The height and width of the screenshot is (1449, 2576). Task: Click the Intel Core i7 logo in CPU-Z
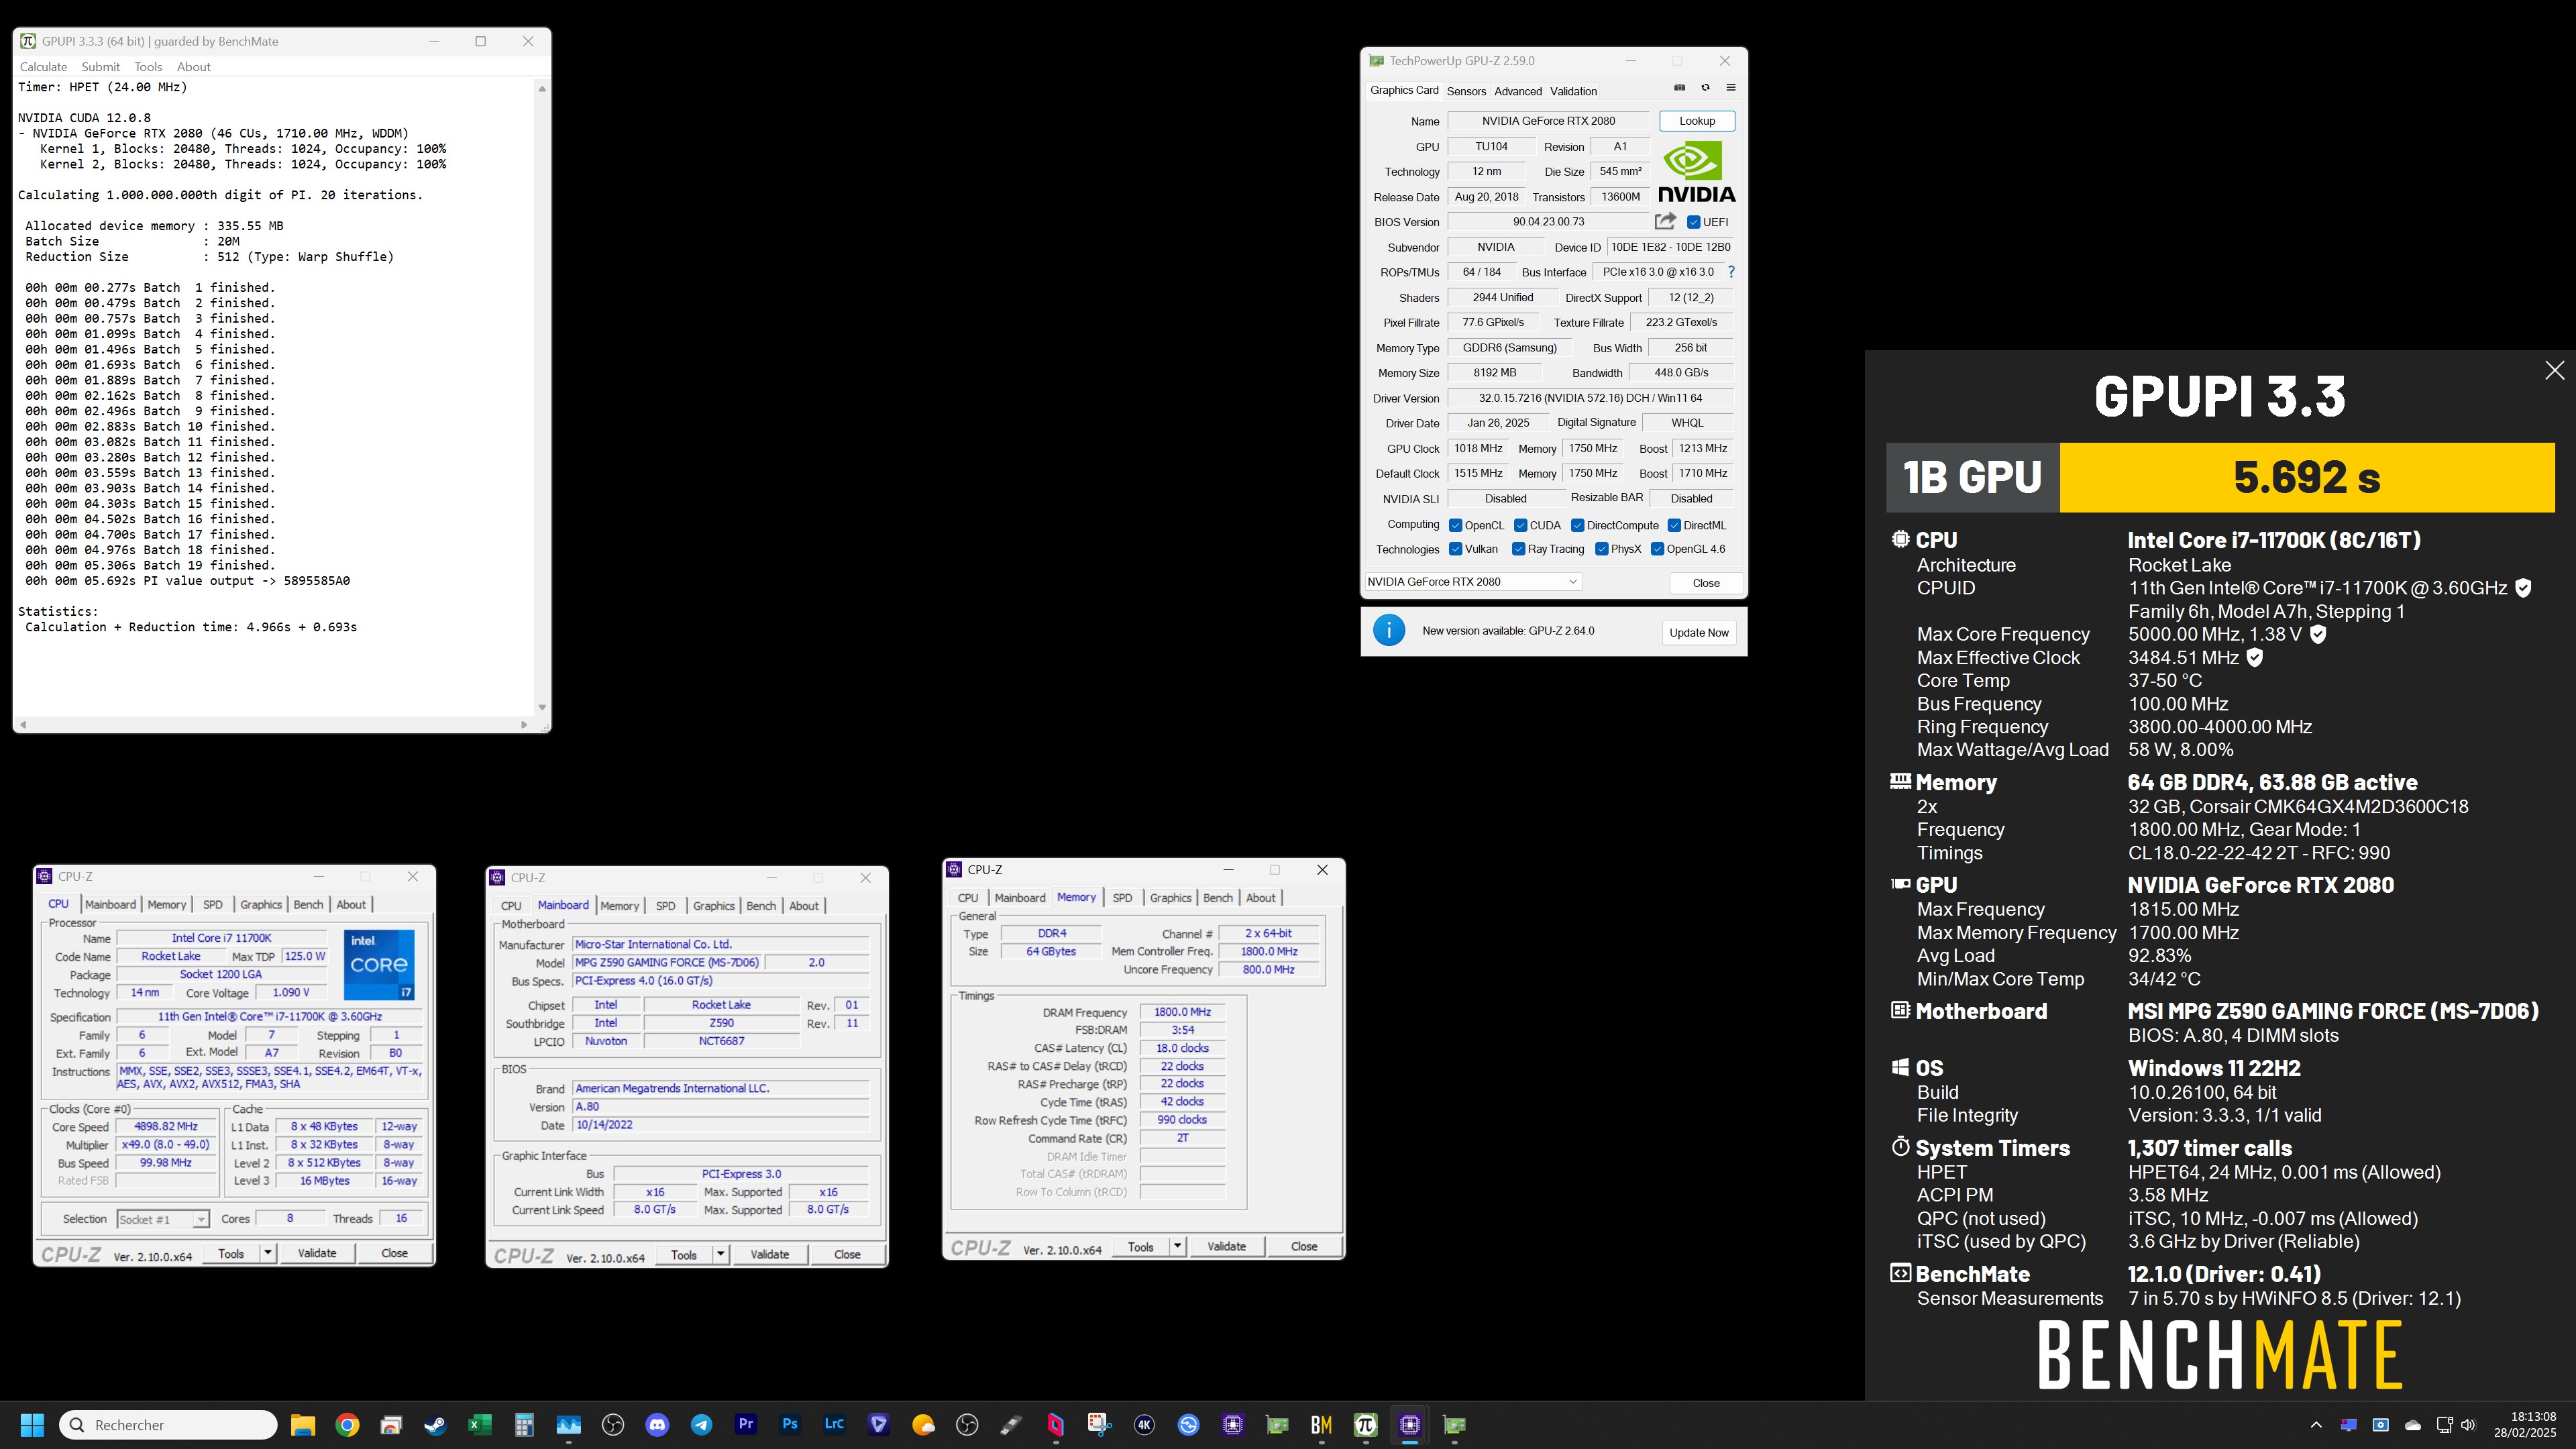pos(379,964)
